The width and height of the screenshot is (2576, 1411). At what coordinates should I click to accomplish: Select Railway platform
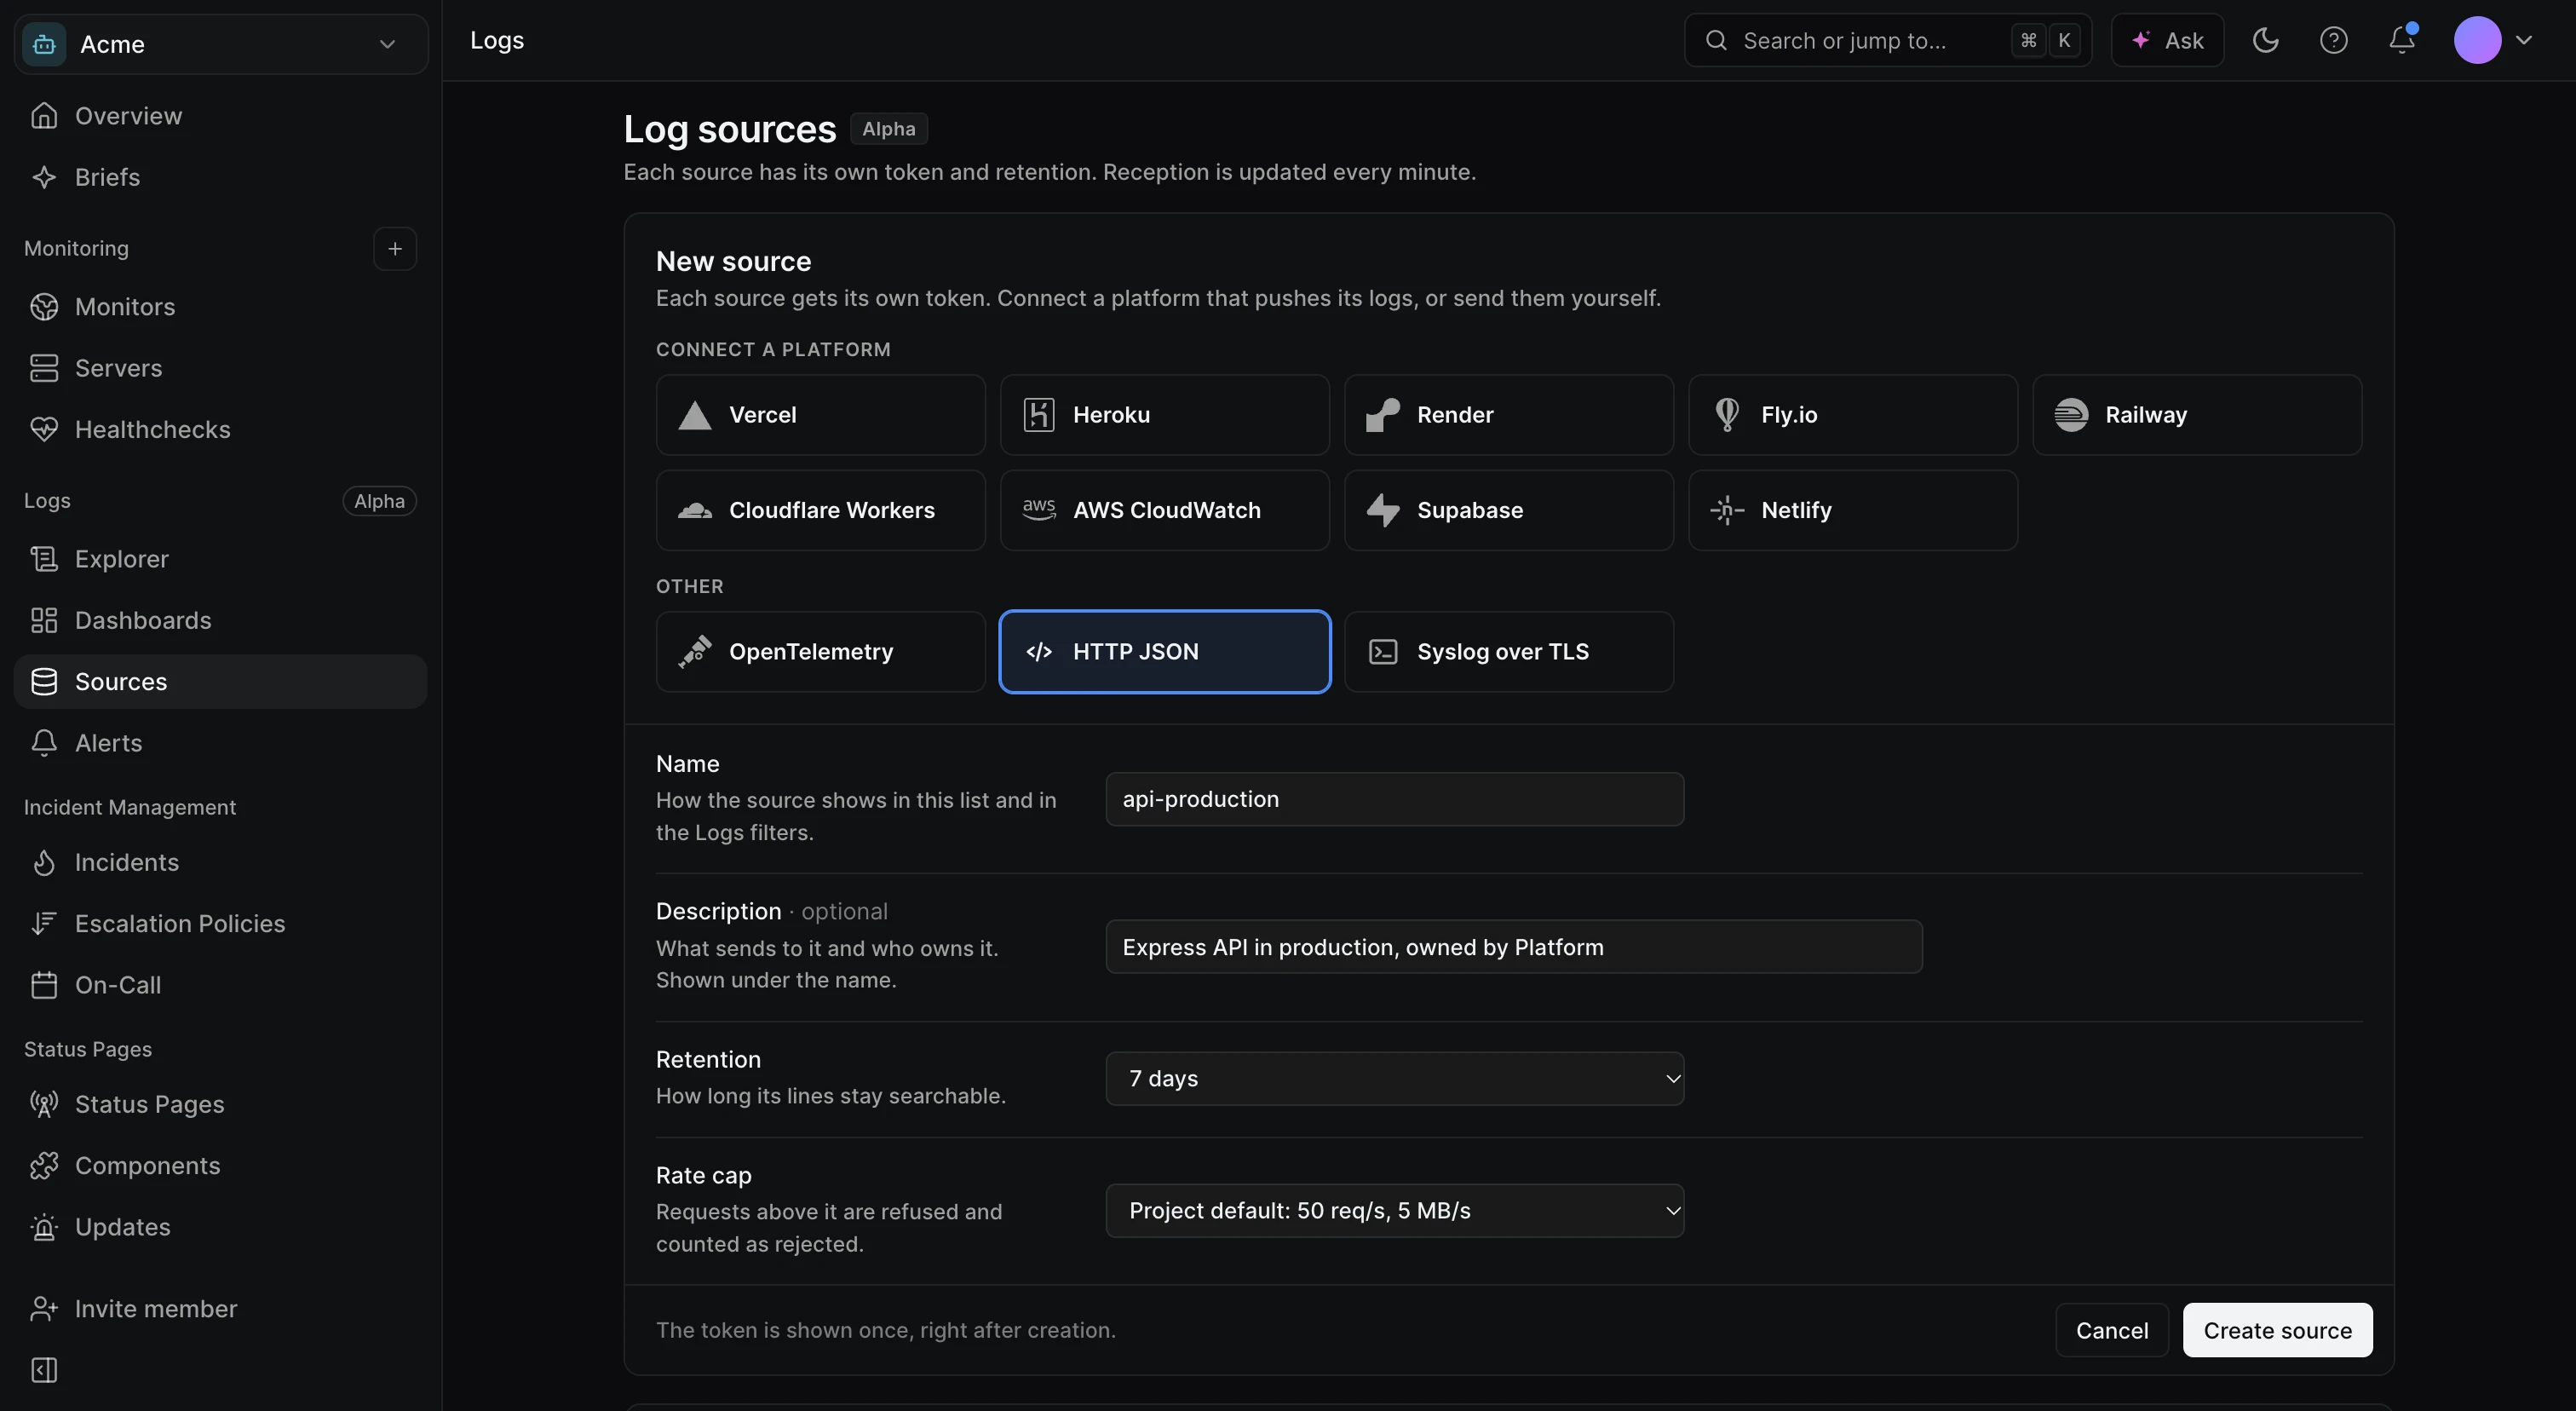coord(2197,415)
